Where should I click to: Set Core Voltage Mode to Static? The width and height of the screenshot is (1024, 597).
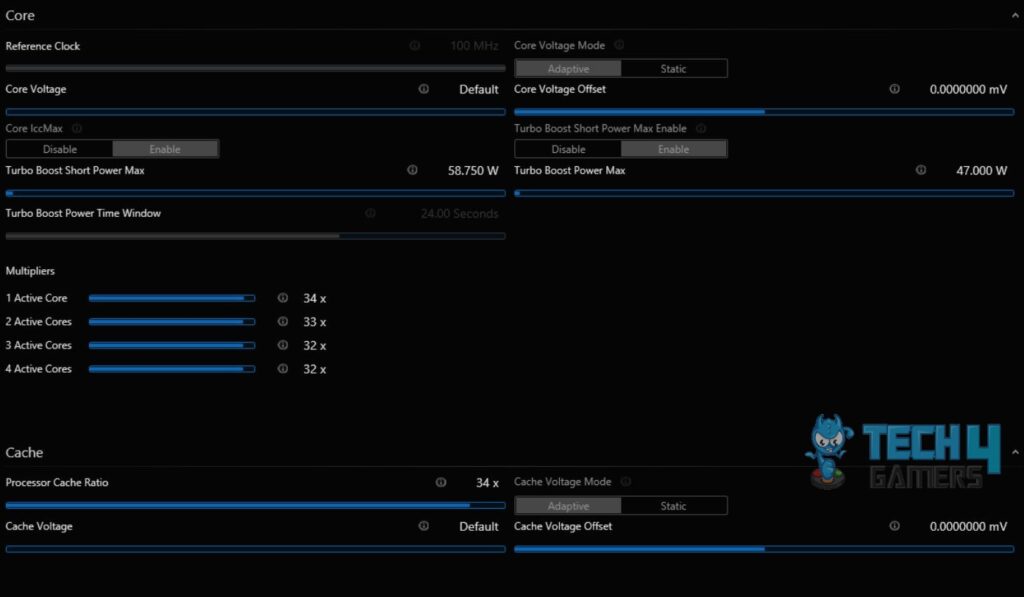673,69
